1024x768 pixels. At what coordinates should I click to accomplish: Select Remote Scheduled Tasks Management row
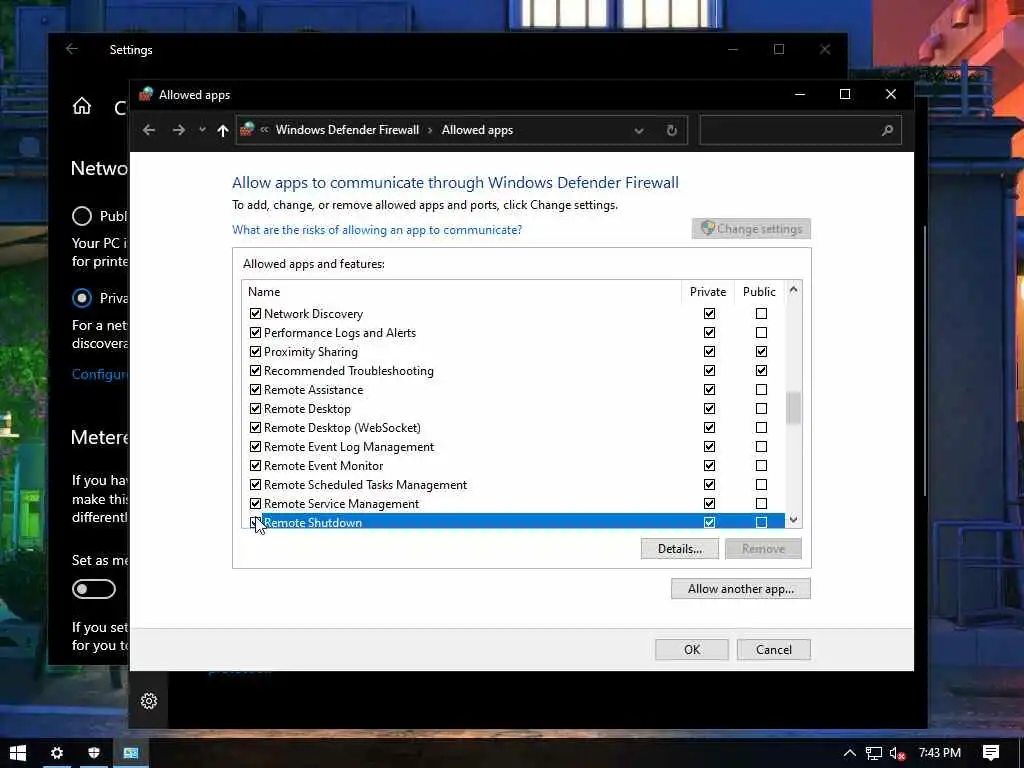(513, 485)
